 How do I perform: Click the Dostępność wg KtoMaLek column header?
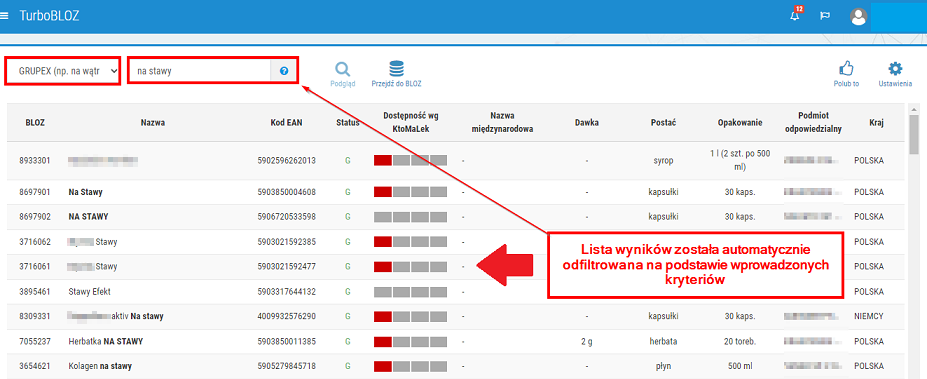coord(411,123)
